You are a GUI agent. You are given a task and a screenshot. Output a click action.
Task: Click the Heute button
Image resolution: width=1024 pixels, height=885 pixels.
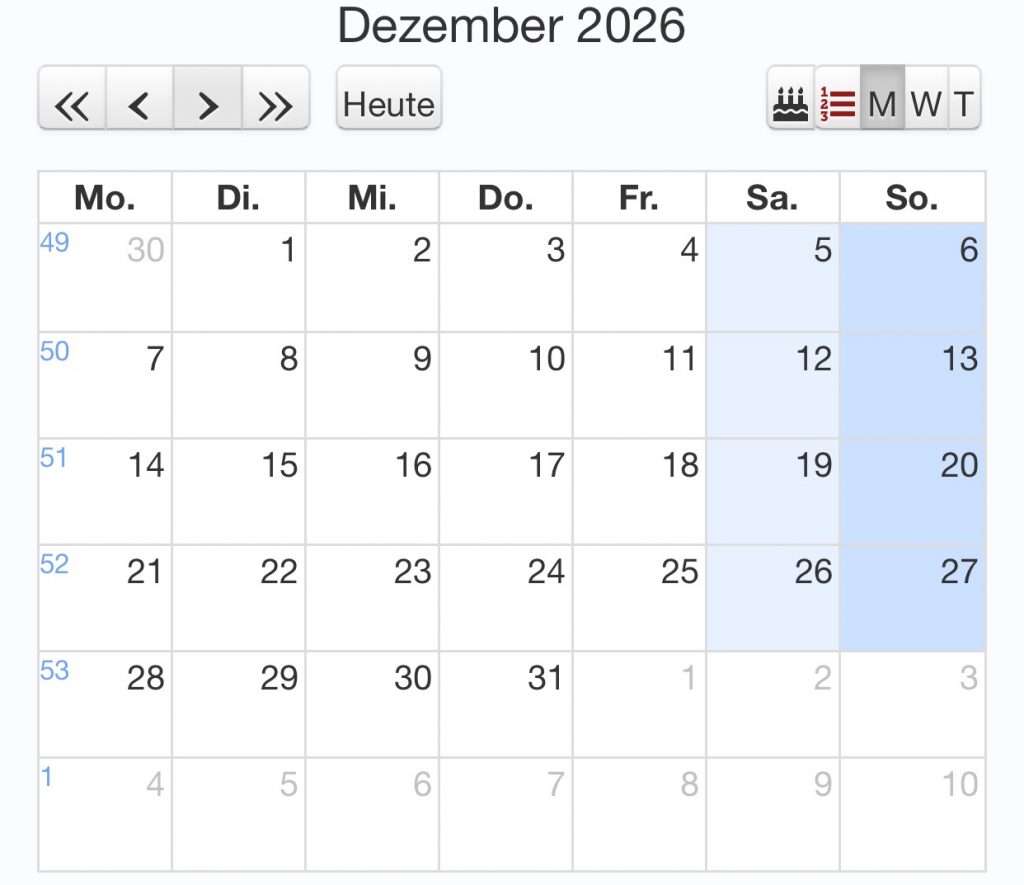point(389,101)
